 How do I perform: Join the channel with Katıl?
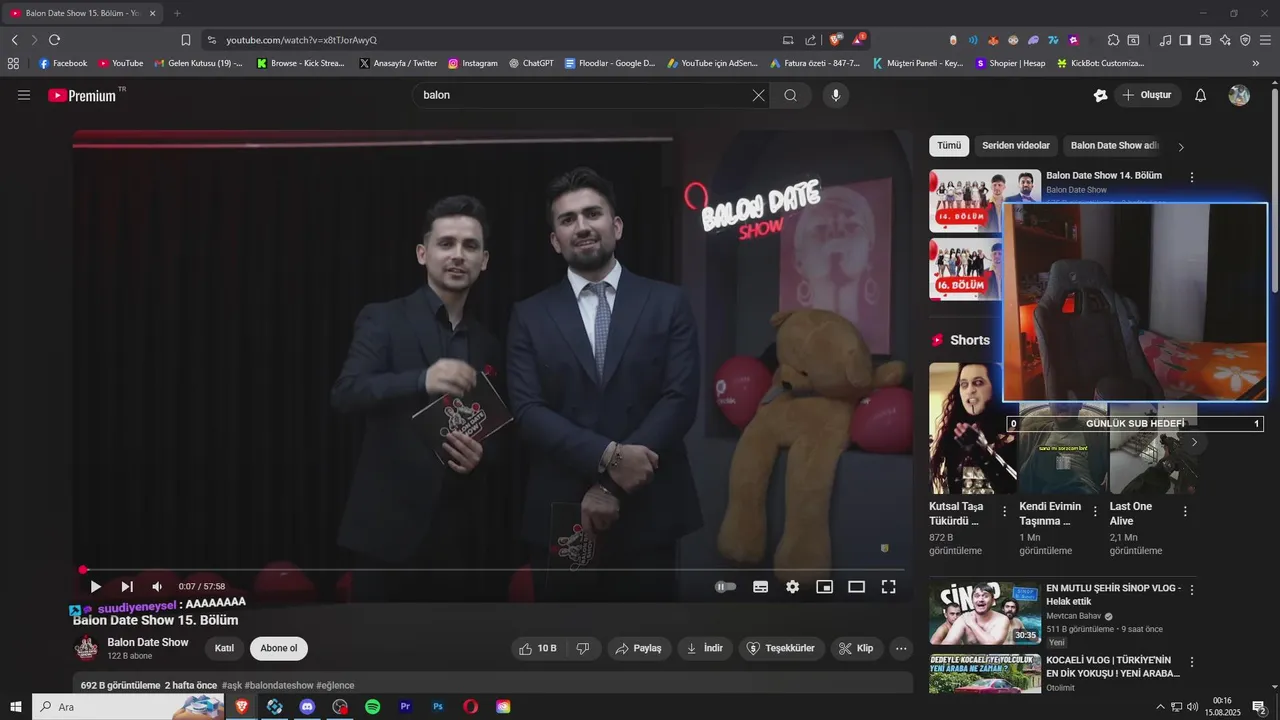tap(224, 648)
